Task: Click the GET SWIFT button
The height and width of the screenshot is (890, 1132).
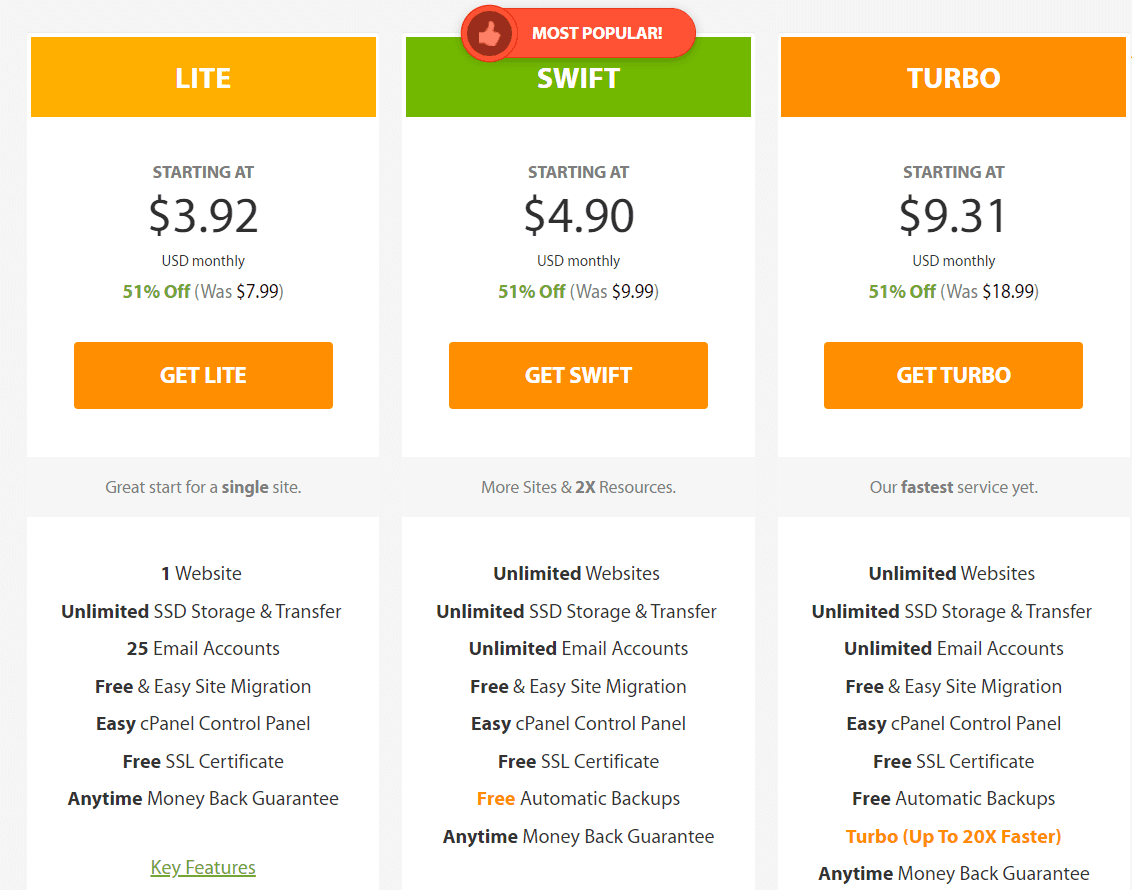Action: [578, 375]
